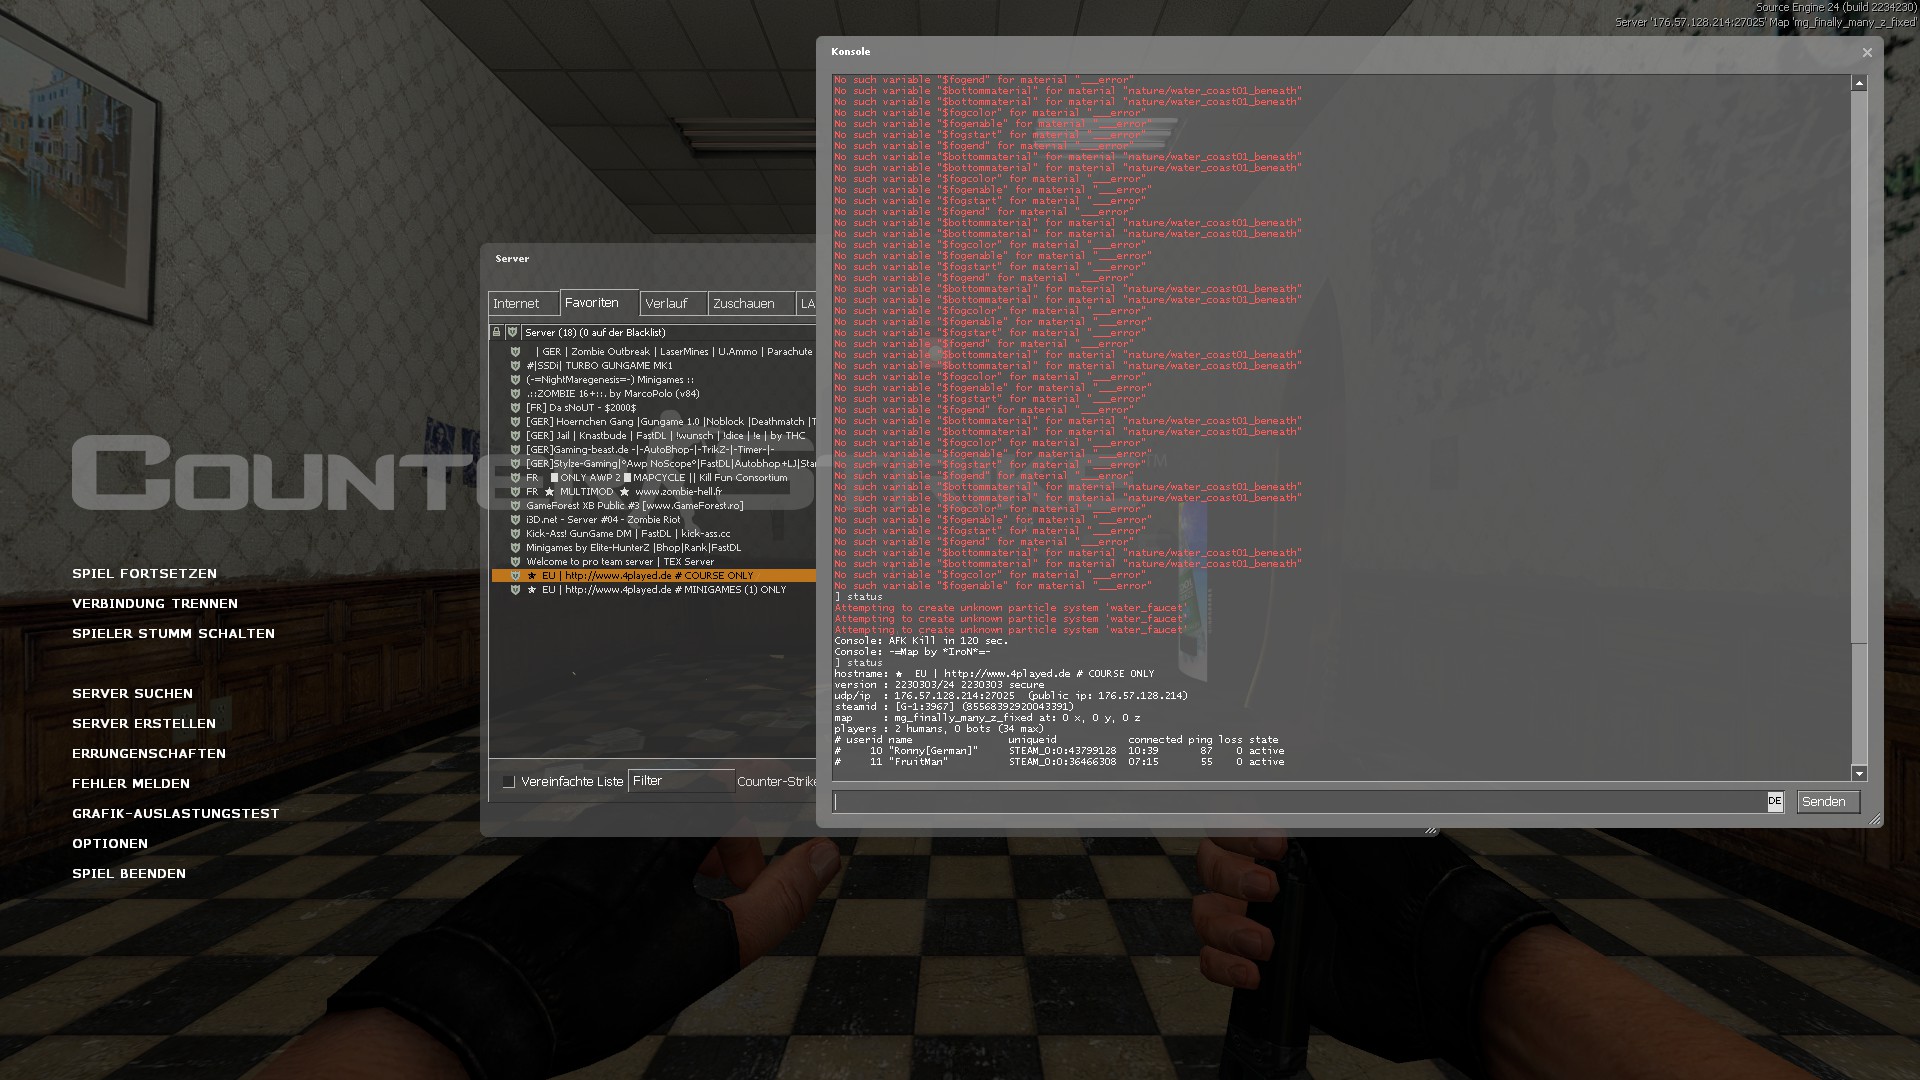The image size is (1920, 1080).
Task: Click the Filter field in server browser
Action: click(681, 781)
